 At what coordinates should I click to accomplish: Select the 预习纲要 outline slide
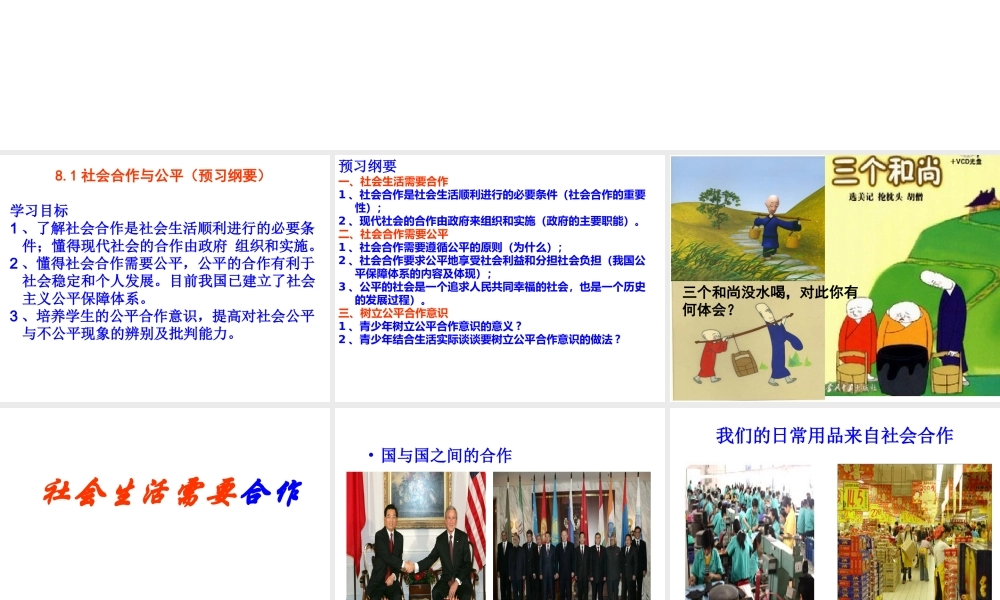tap(499, 278)
